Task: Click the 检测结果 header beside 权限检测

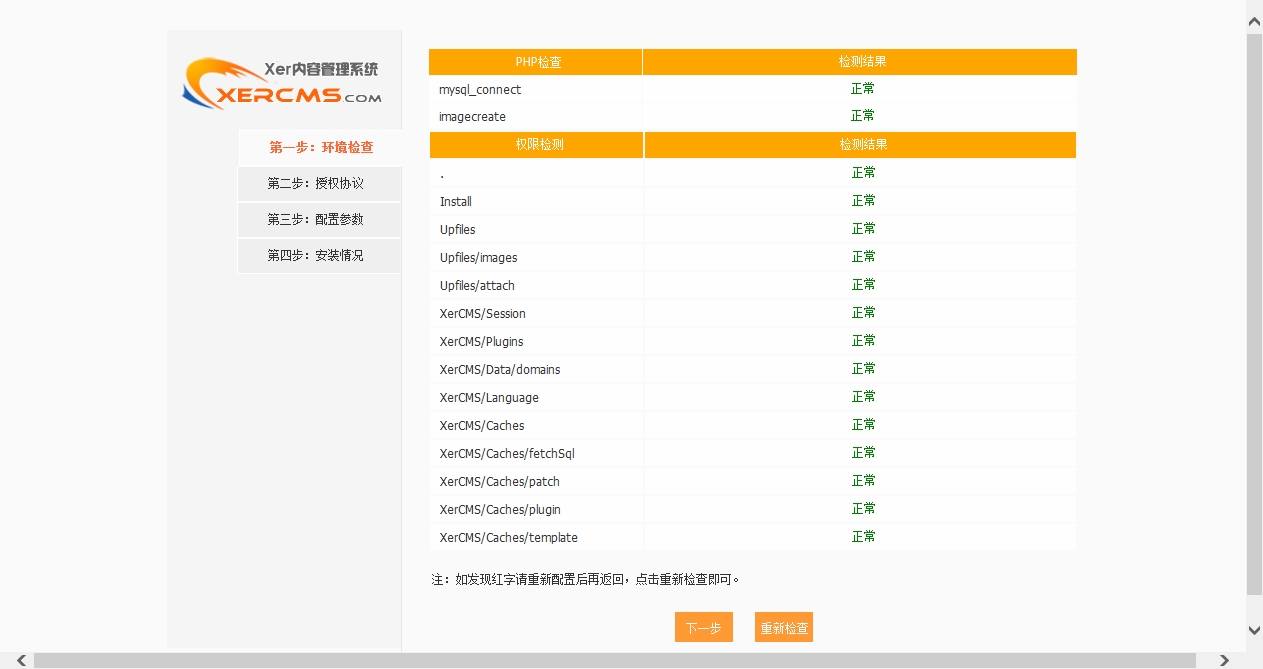Action: click(862, 145)
